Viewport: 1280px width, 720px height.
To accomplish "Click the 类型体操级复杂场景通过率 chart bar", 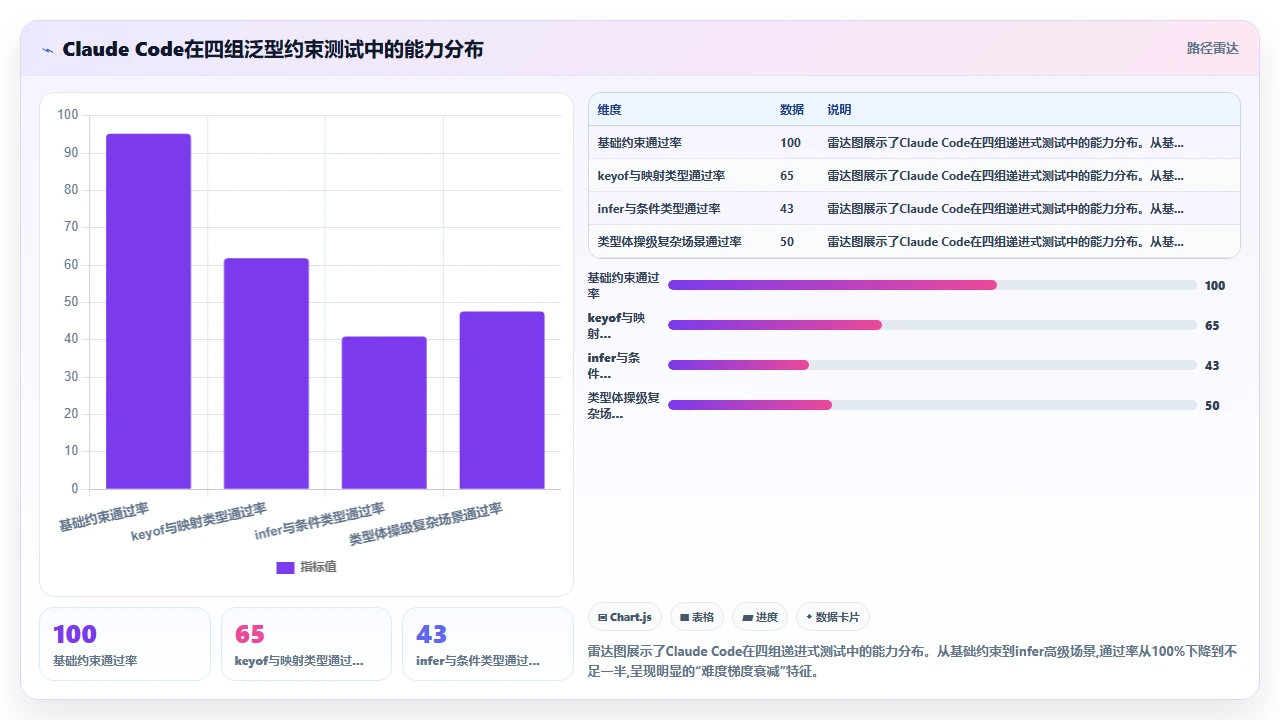I will click(x=502, y=400).
